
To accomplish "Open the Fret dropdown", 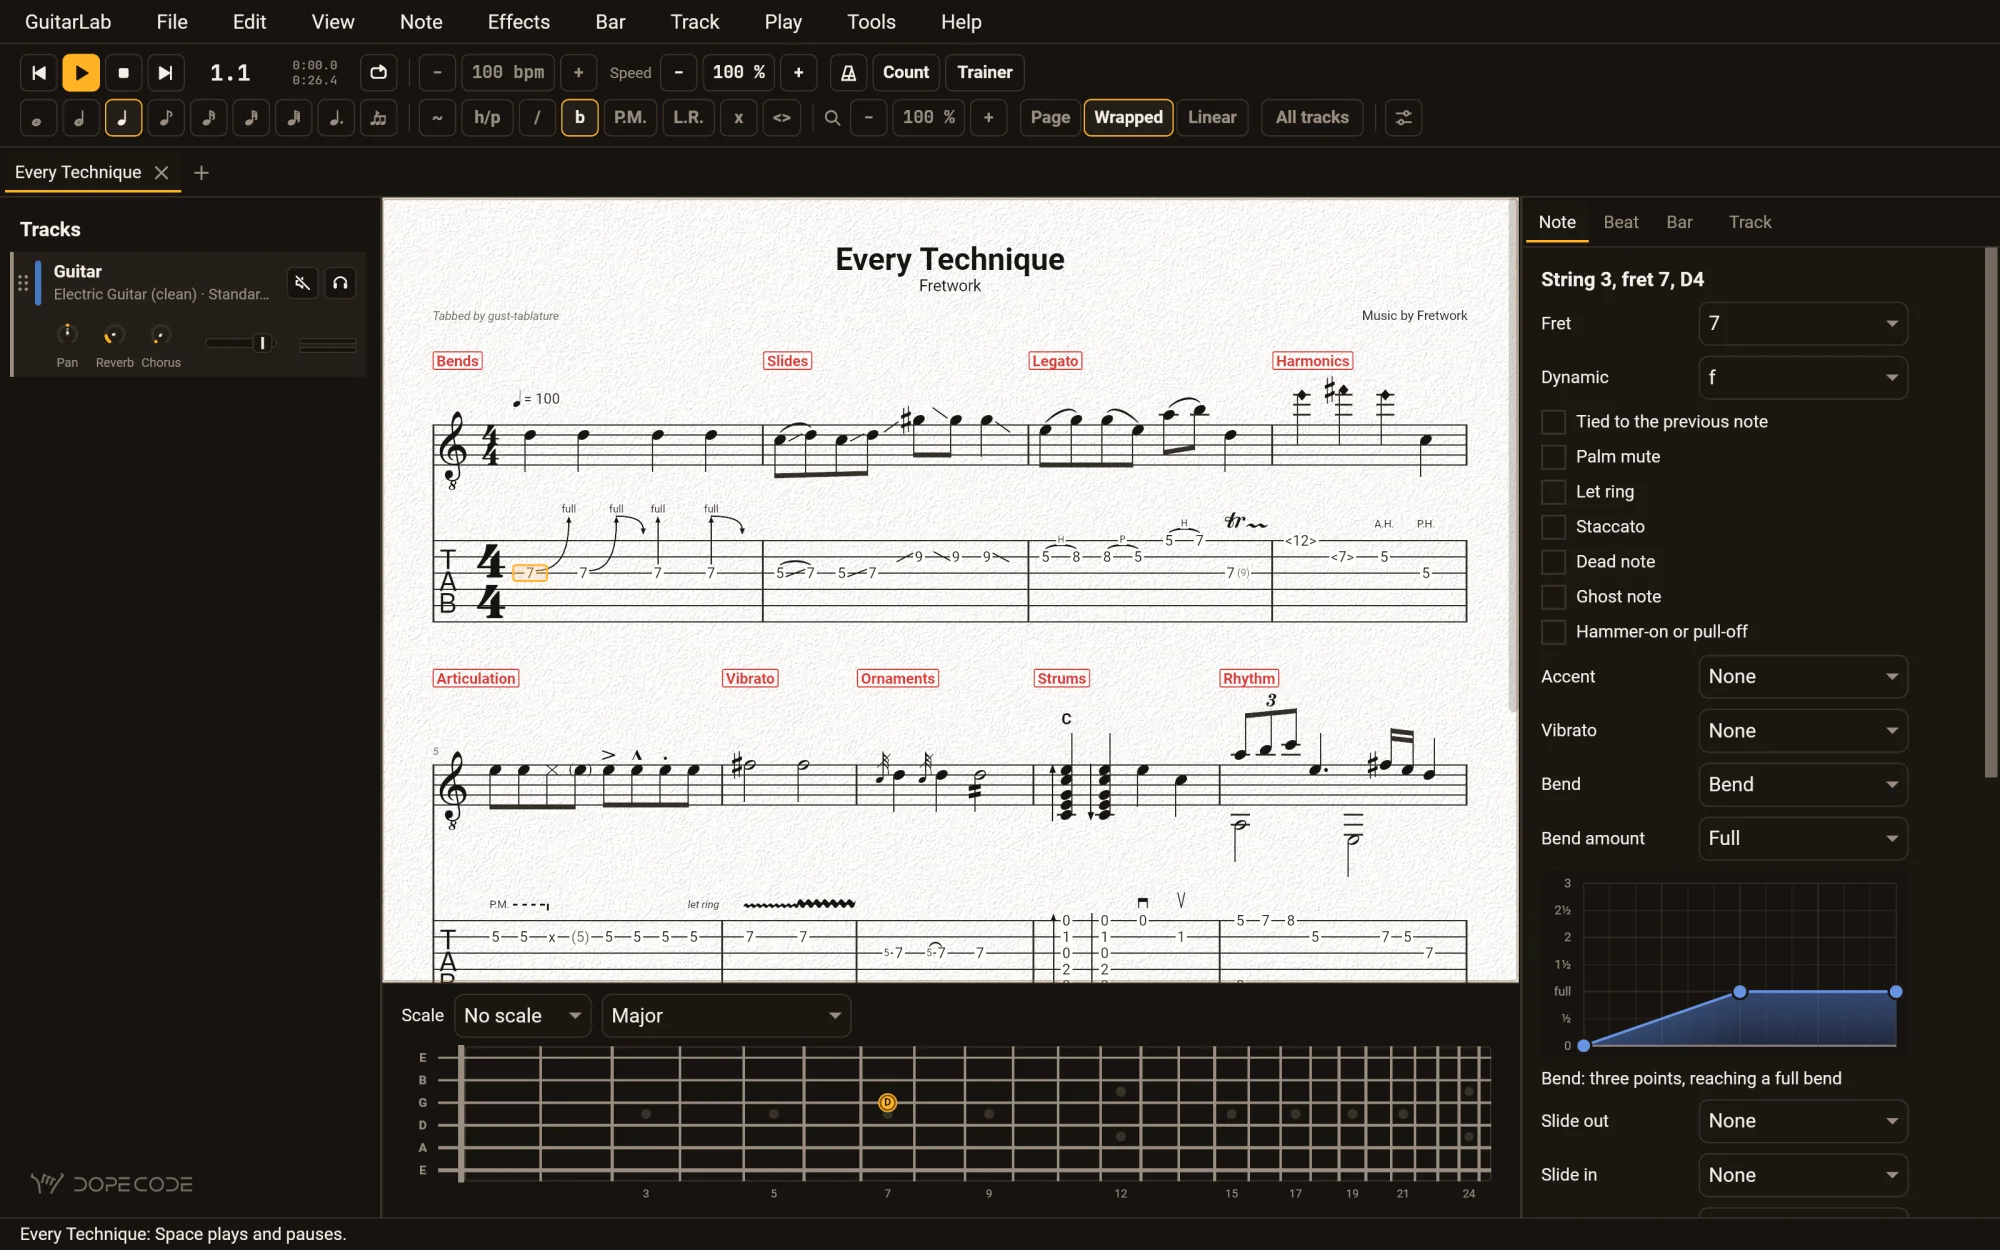I will (x=1803, y=324).
